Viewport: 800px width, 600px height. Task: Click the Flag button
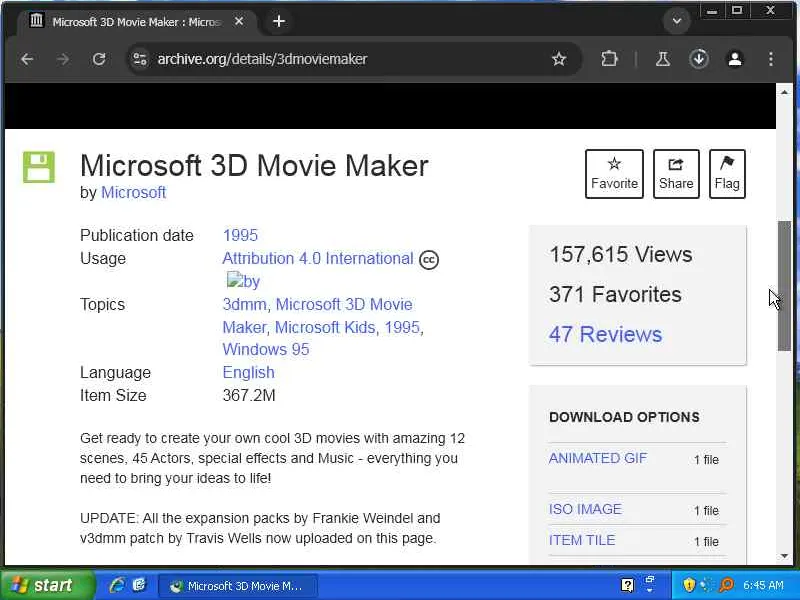pyautogui.click(x=727, y=174)
